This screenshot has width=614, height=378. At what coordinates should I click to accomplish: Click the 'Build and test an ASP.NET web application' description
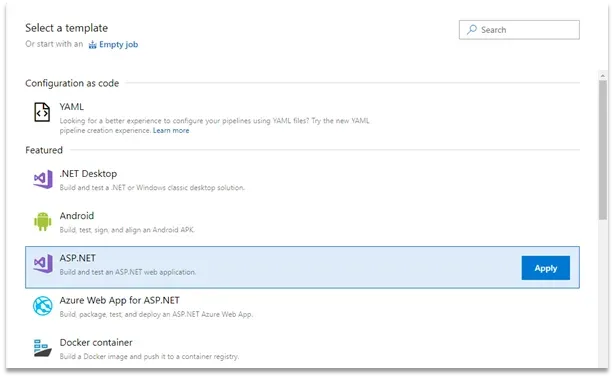click(128, 272)
